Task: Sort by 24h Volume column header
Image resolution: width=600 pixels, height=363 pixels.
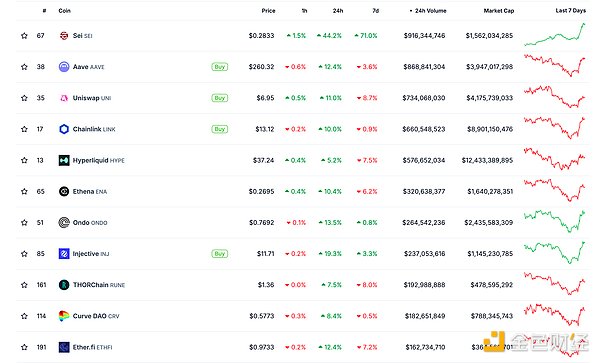Action: tap(428, 11)
